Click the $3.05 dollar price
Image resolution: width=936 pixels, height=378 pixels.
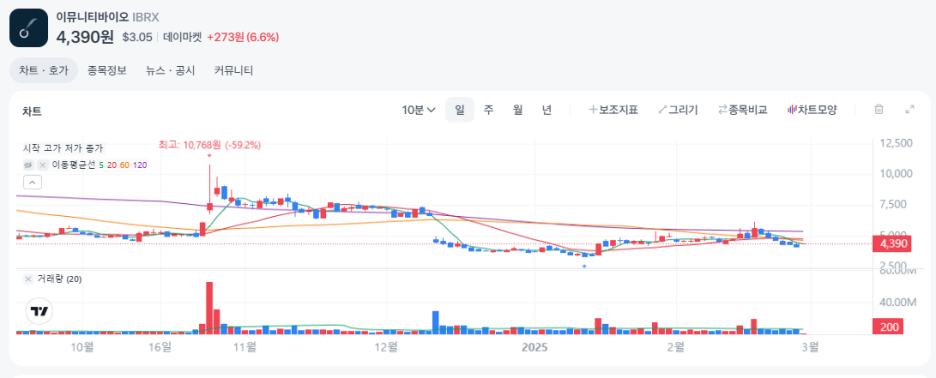pos(137,37)
